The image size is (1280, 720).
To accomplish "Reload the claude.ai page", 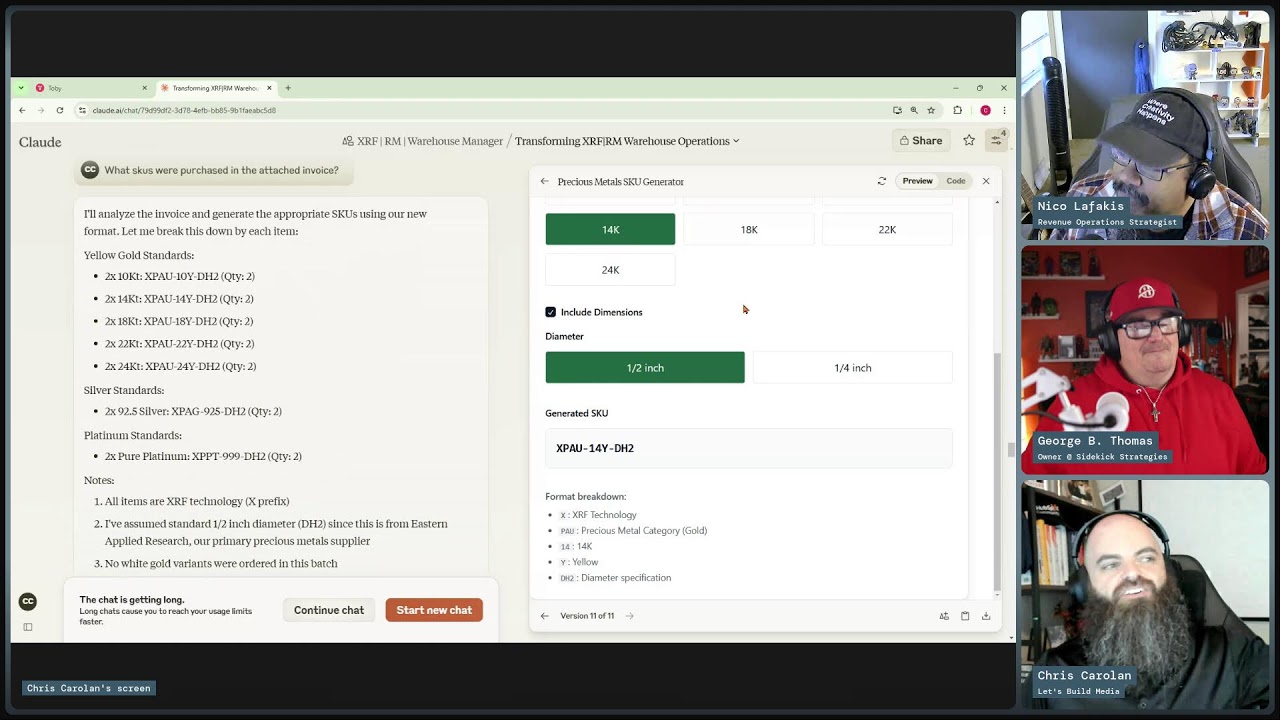I will tap(60, 110).
